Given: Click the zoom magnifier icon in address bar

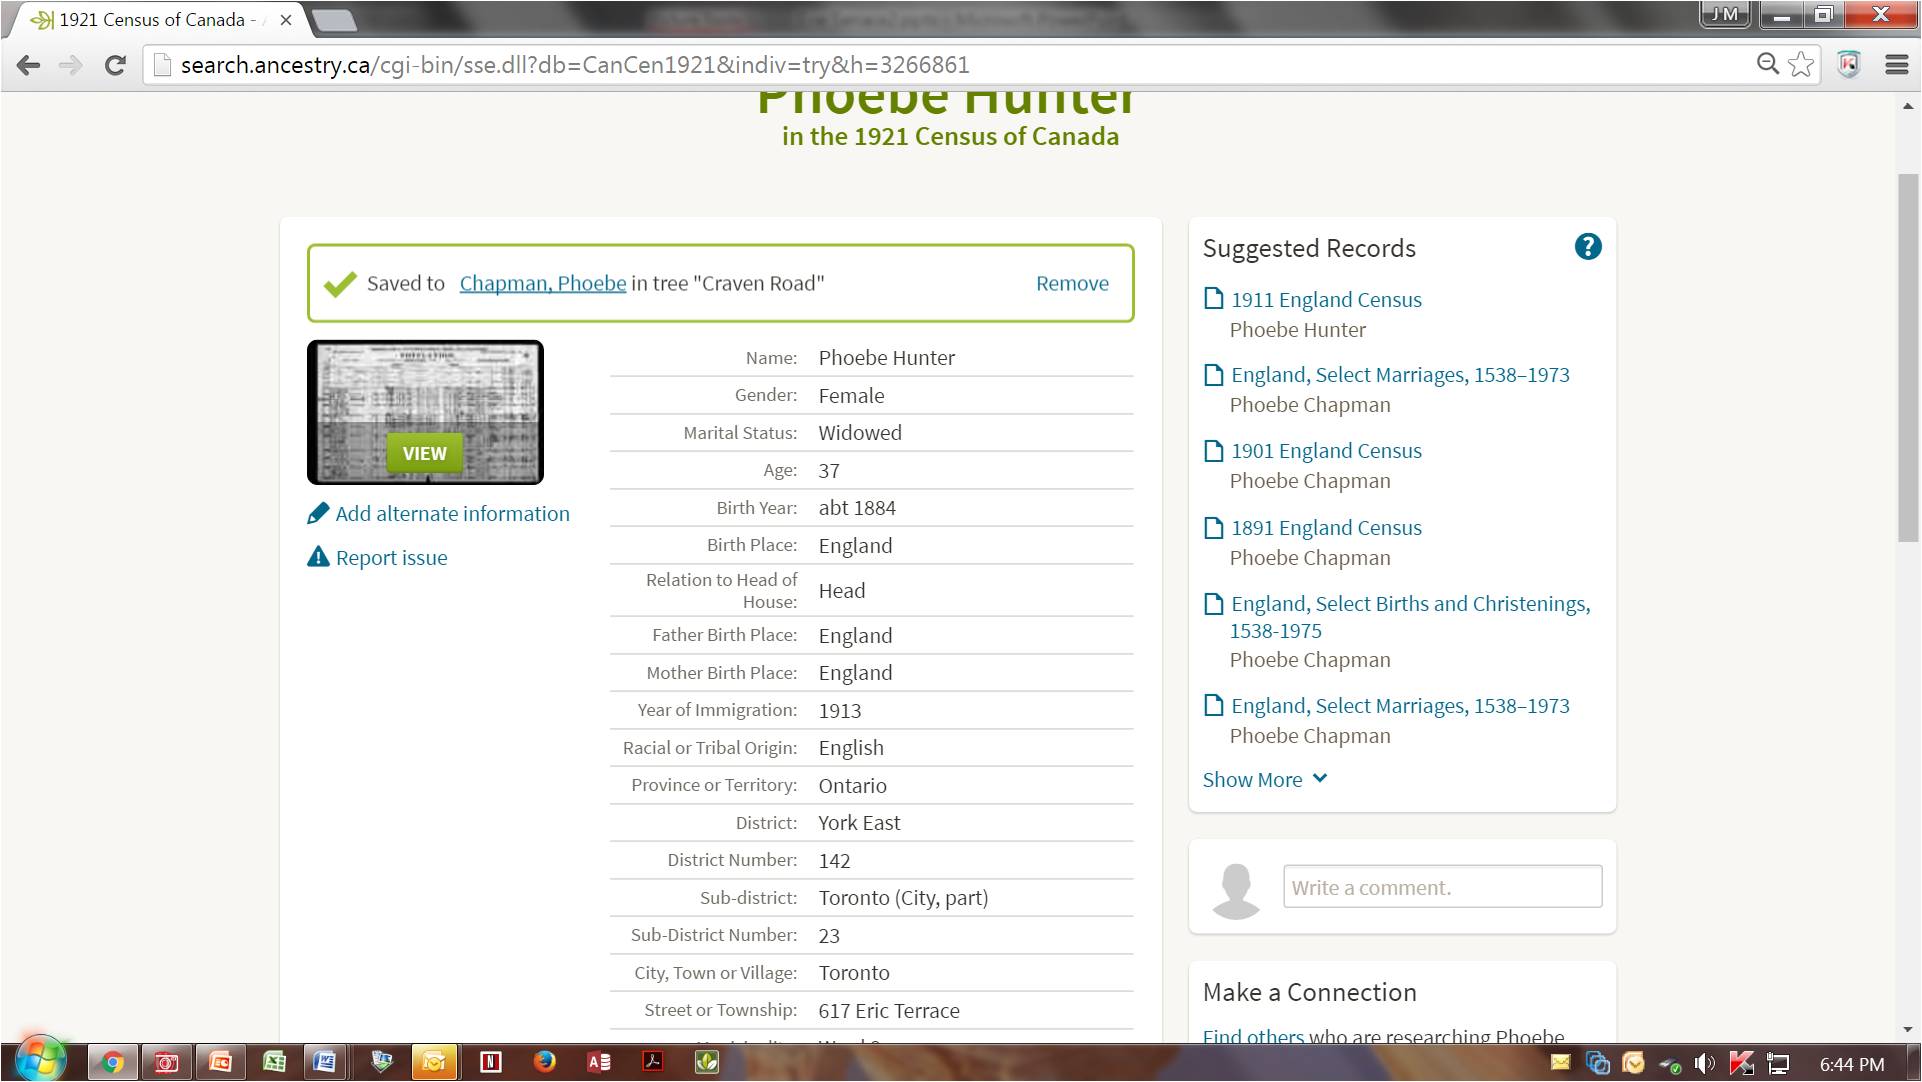Looking at the screenshot, I should pyautogui.click(x=1767, y=65).
